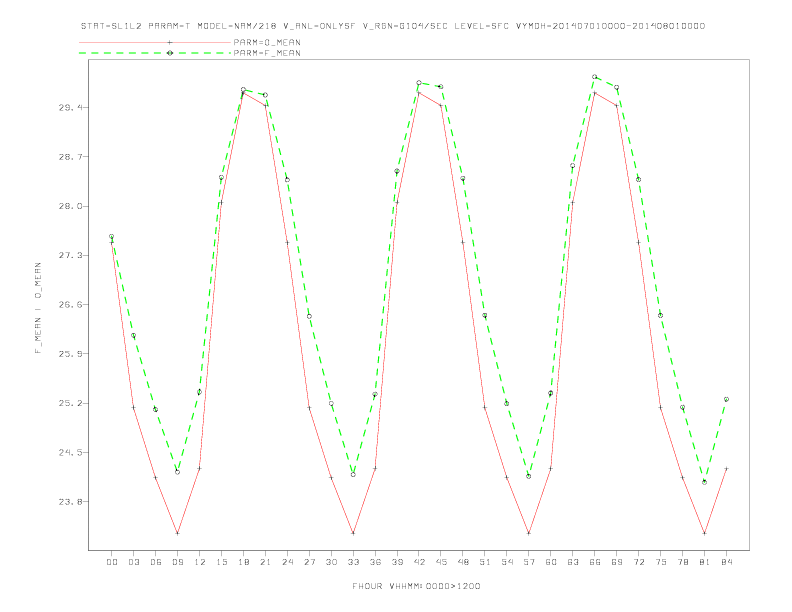Click x-axis tick label 36
This screenshot has height=612, width=792.
click(375, 562)
